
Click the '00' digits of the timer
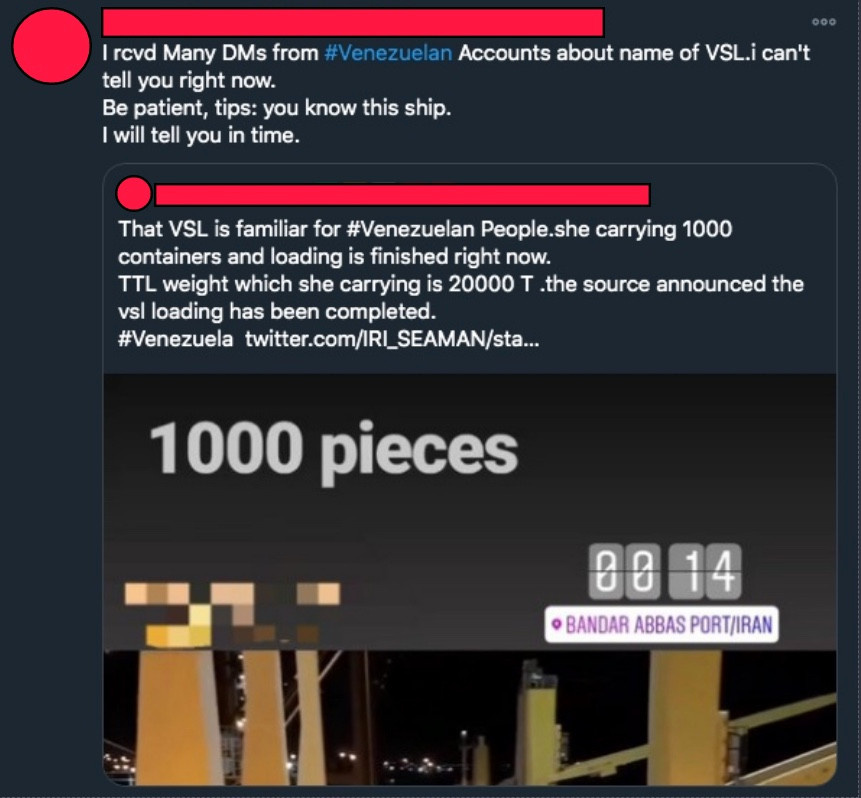coord(624,571)
